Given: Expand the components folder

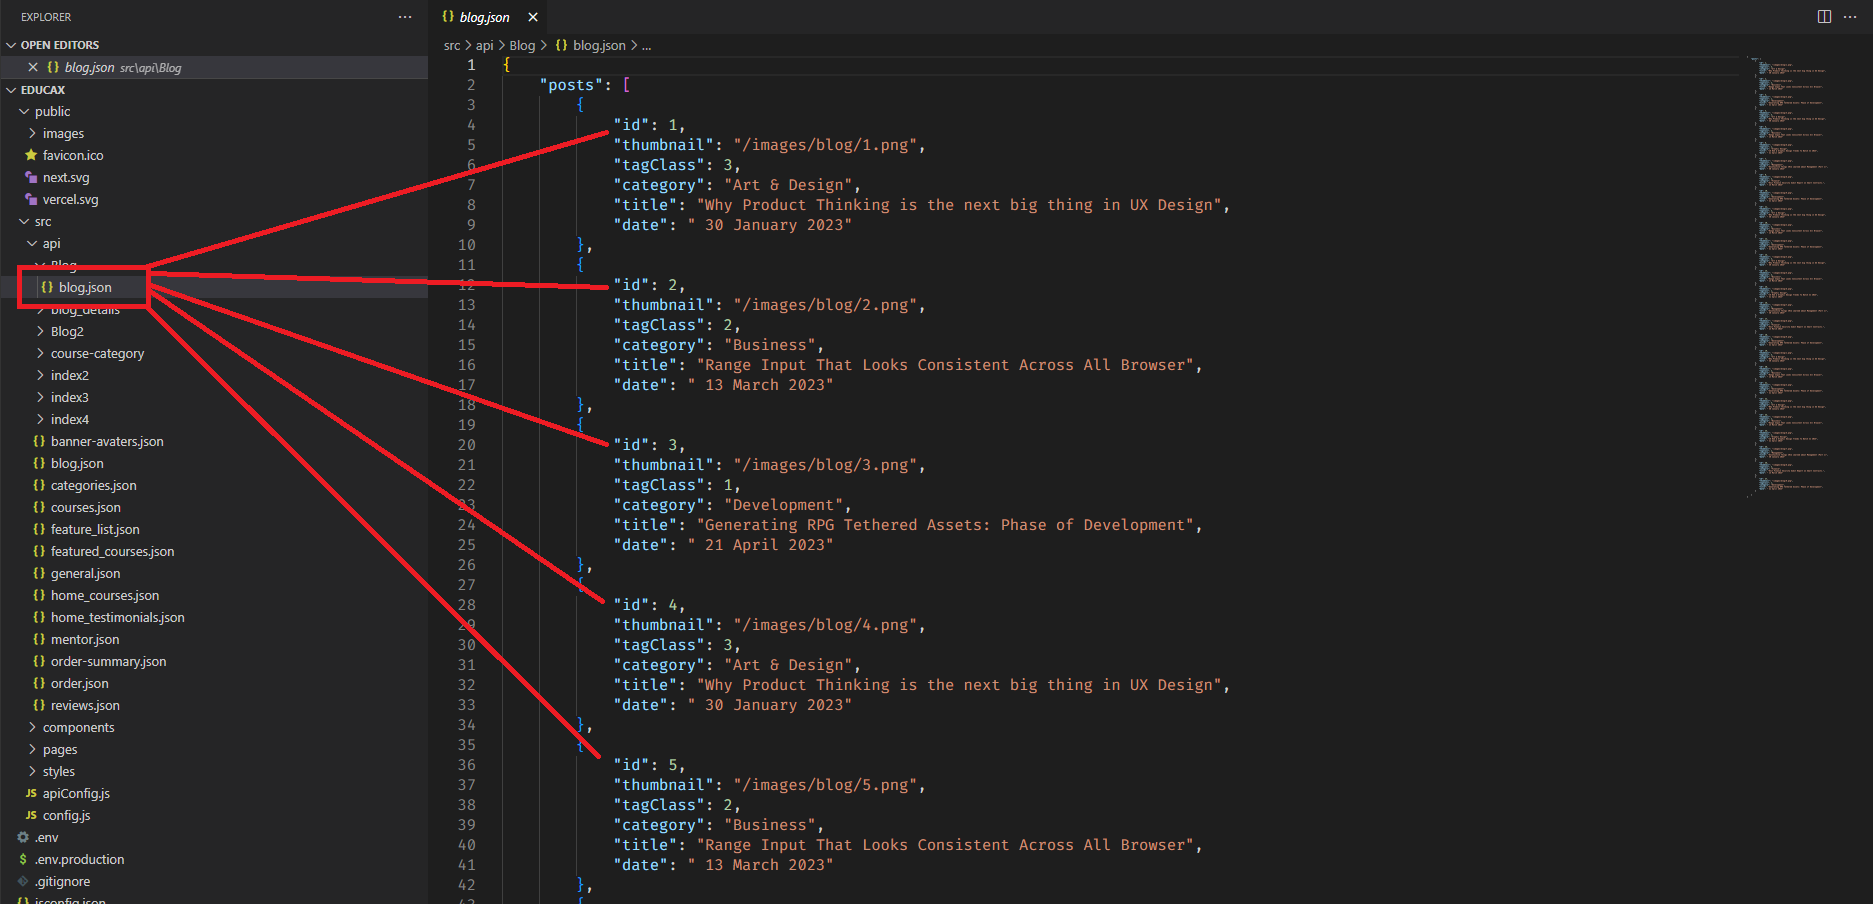Looking at the screenshot, I should pos(78,727).
